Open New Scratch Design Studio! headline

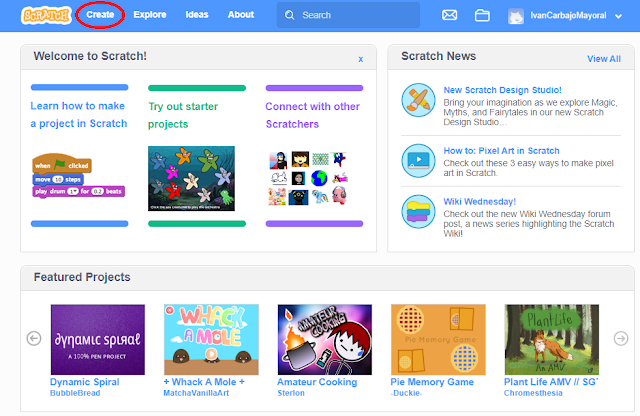[502, 90]
